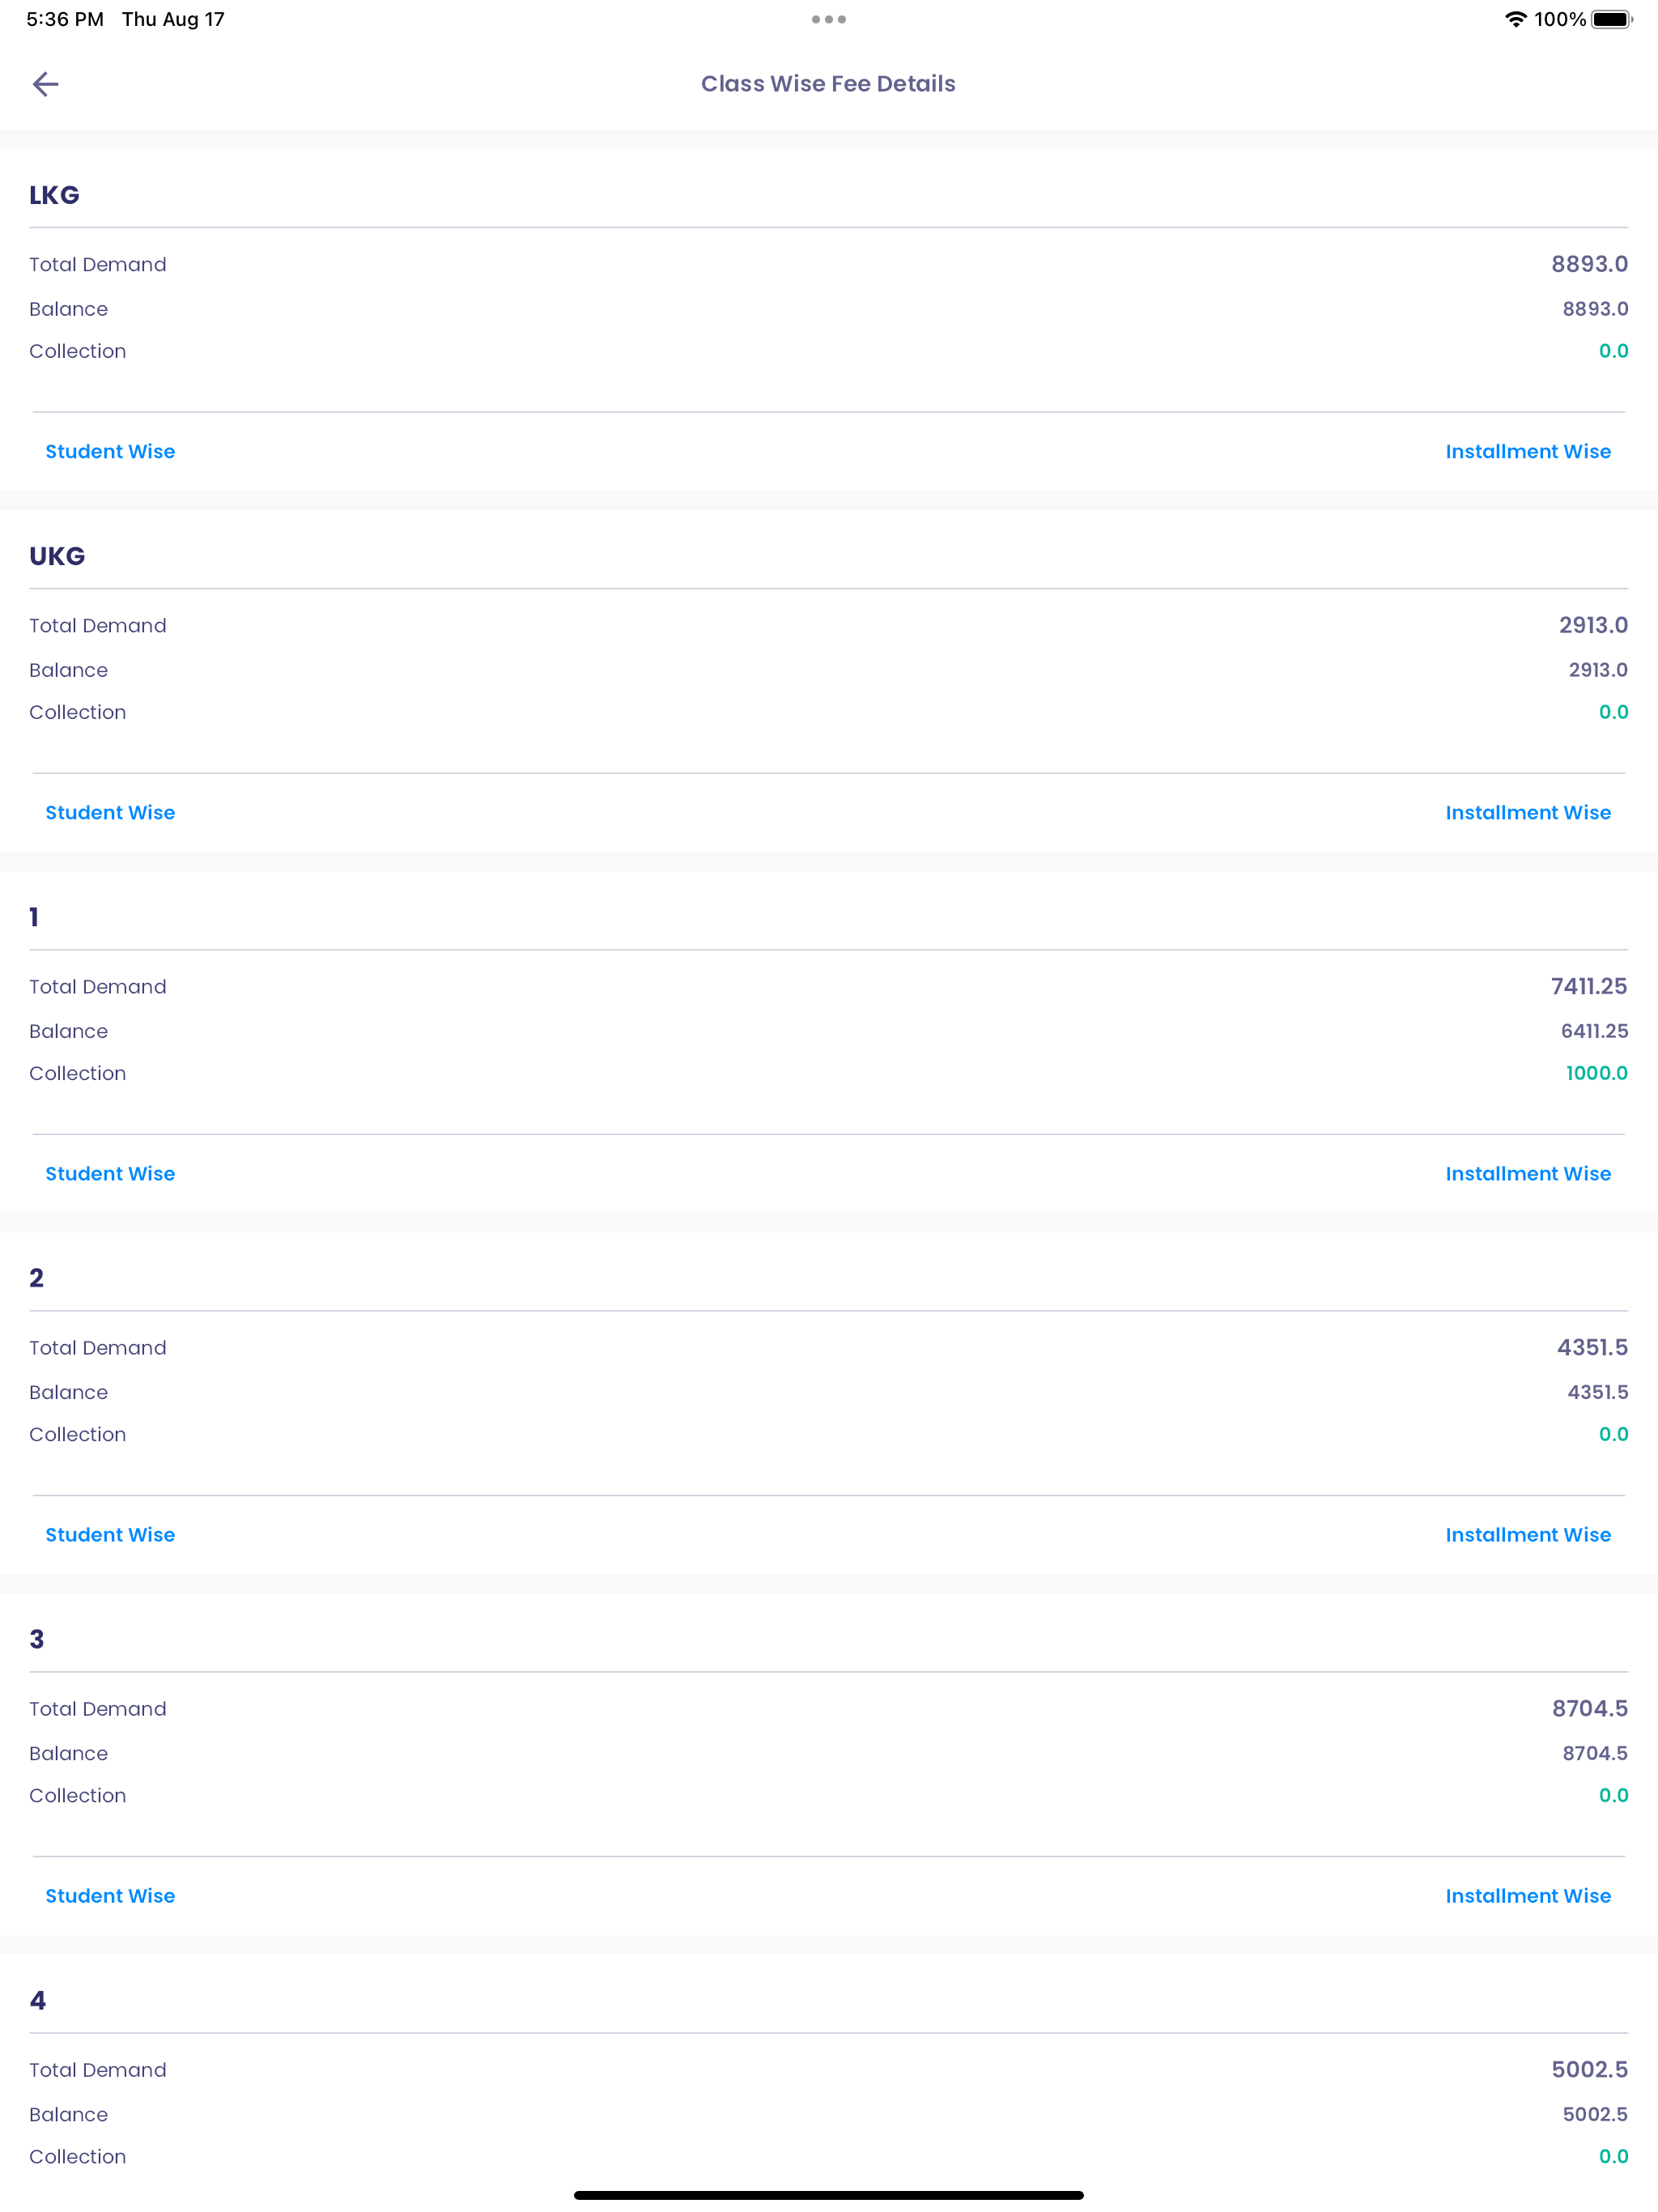Tap class 4 Total Demand 5002.5
Viewport: 1658px width, 2212px height.
(1589, 2069)
